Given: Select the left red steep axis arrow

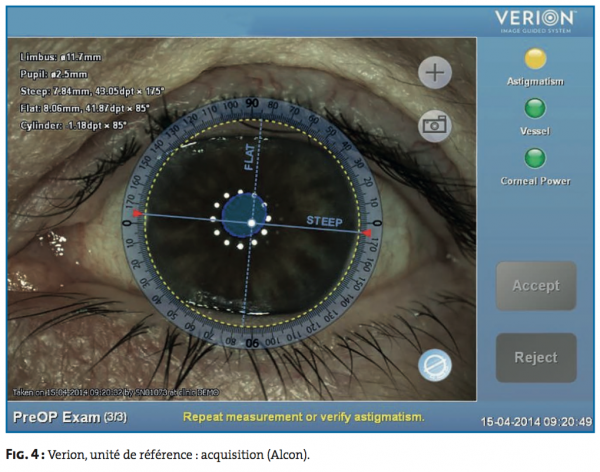Looking at the screenshot, I should point(137,215).
